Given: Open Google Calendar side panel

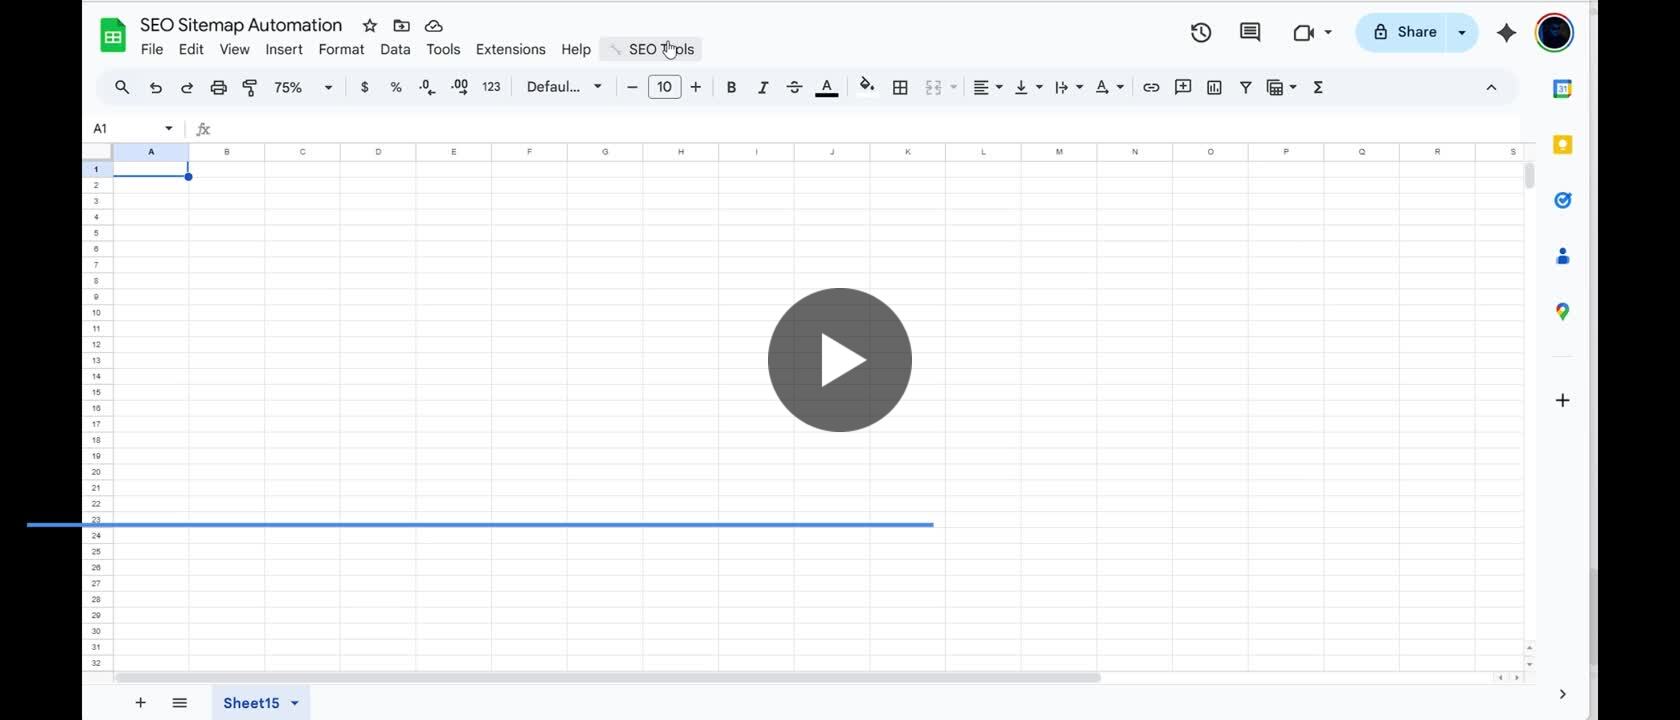Looking at the screenshot, I should (x=1562, y=89).
